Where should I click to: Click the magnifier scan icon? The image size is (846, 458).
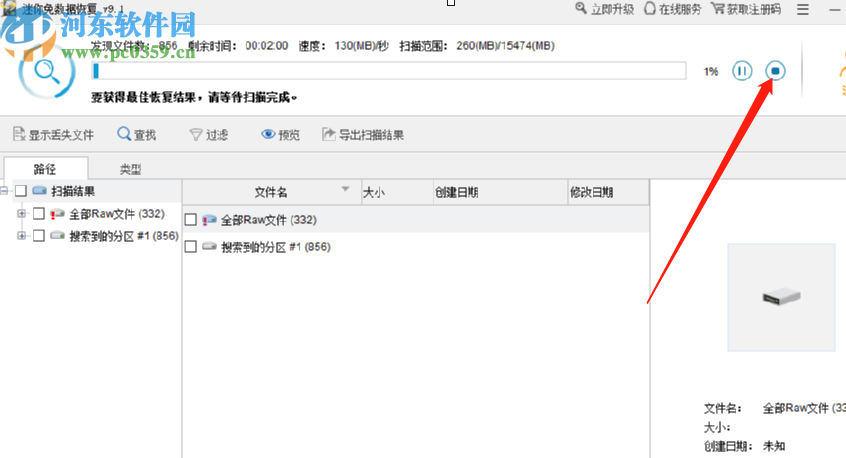click(x=47, y=72)
